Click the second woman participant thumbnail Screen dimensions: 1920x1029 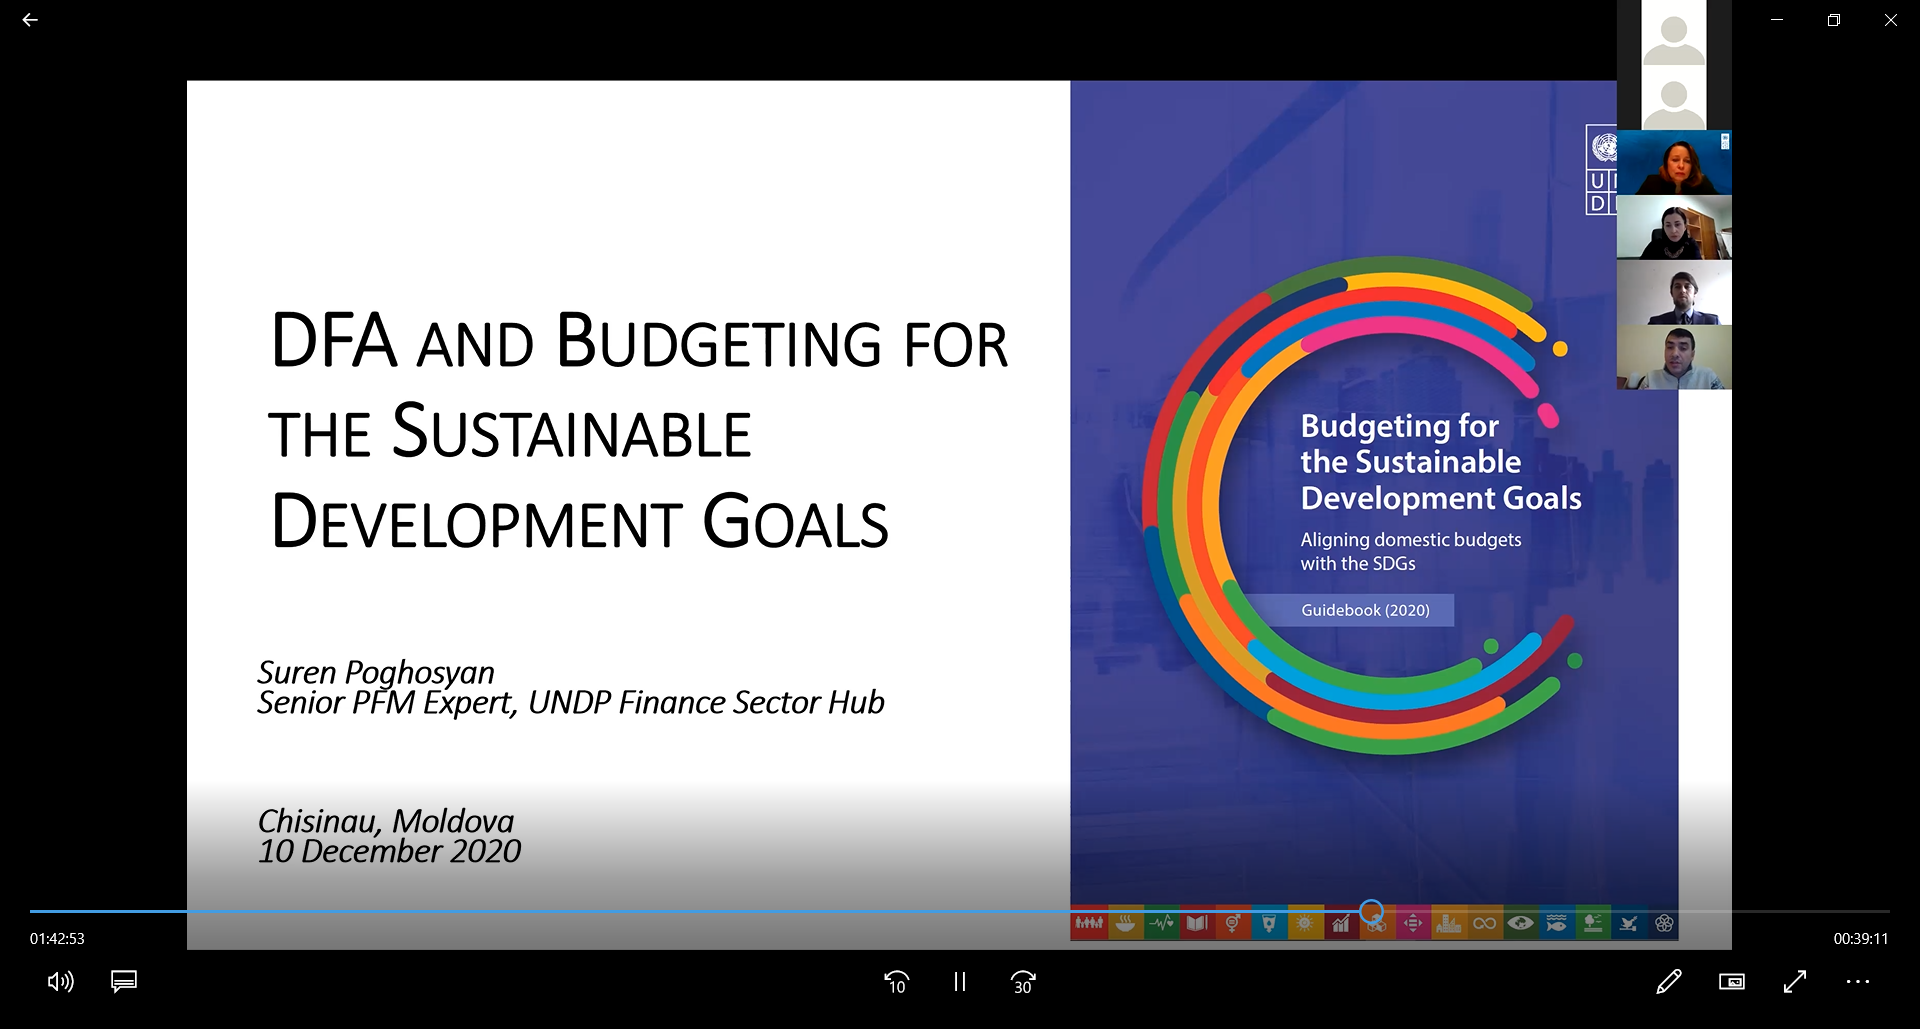1674,227
